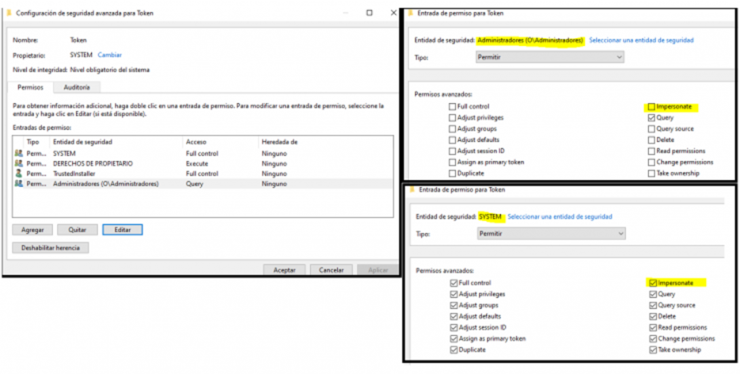Untick Query in the SYSTEM entry
This screenshot has height=374, width=740.
(x=653, y=294)
